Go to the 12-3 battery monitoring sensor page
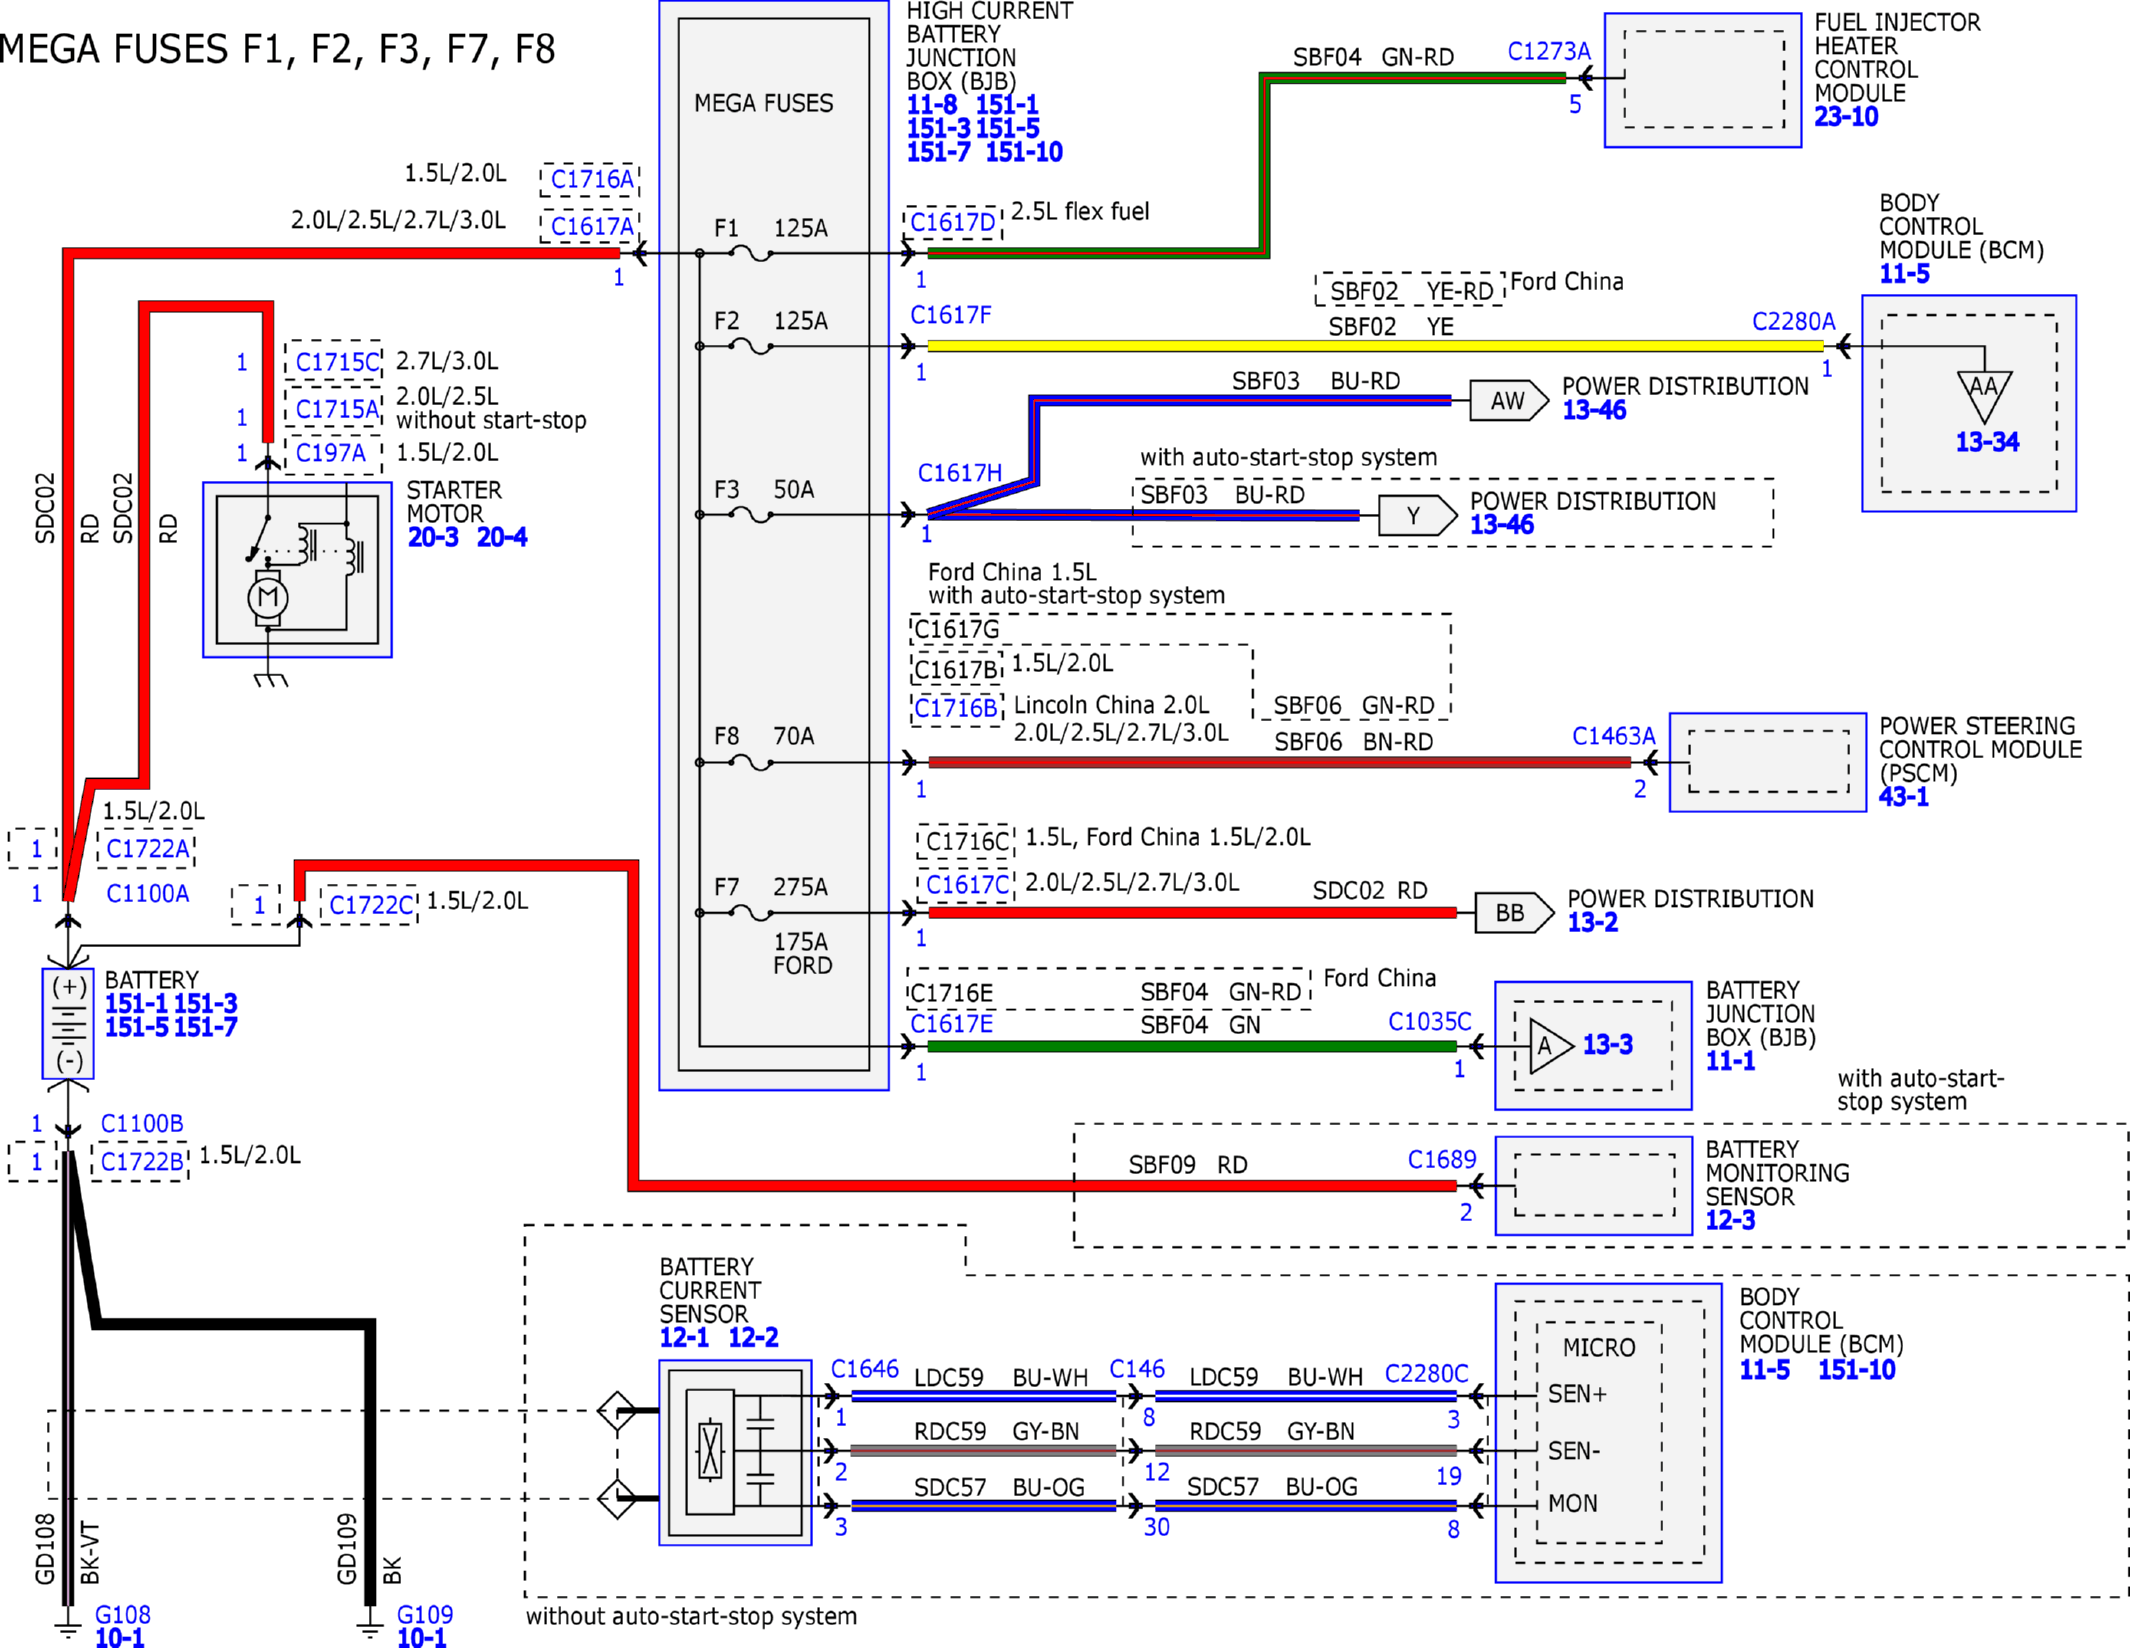 click(1730, 1220)
